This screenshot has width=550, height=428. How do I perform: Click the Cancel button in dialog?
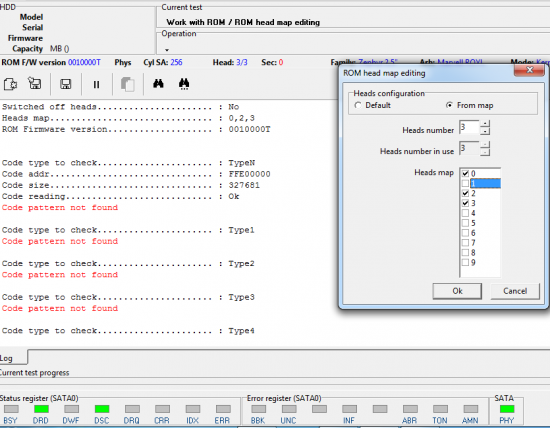515,291
